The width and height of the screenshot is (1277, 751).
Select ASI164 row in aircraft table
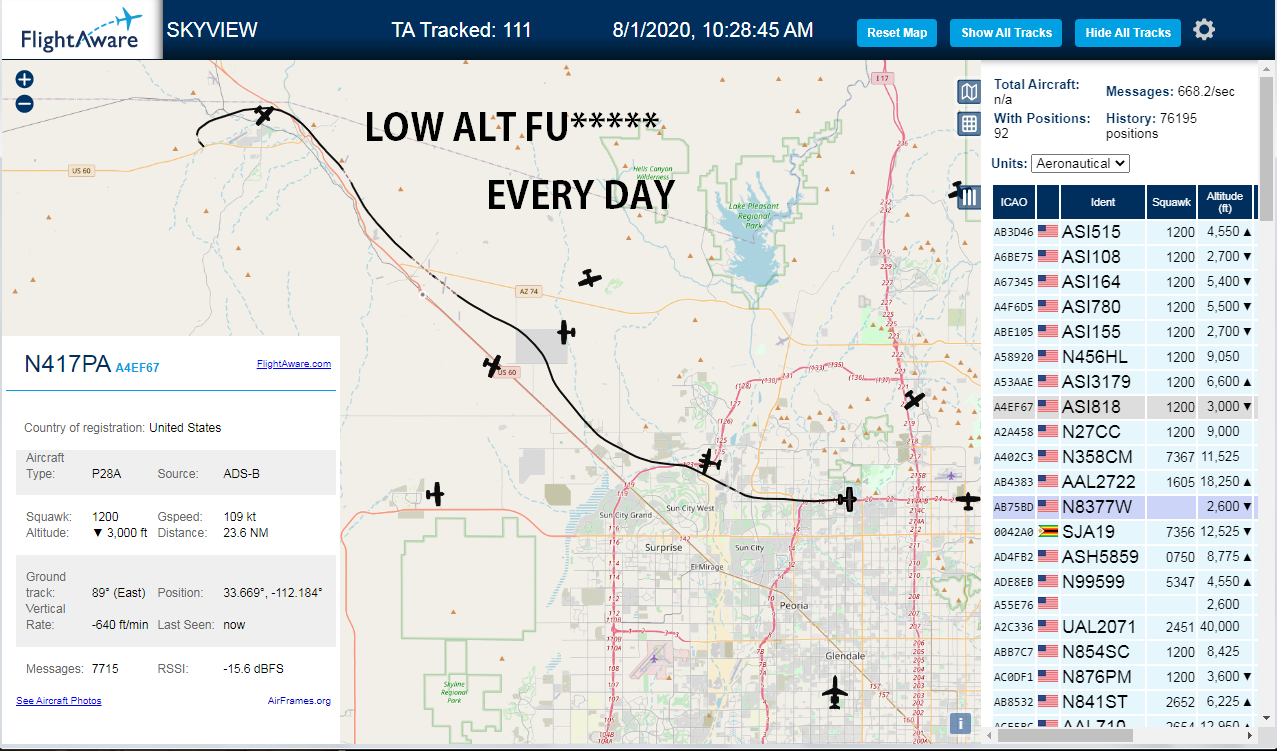(x=1123, y=281)
